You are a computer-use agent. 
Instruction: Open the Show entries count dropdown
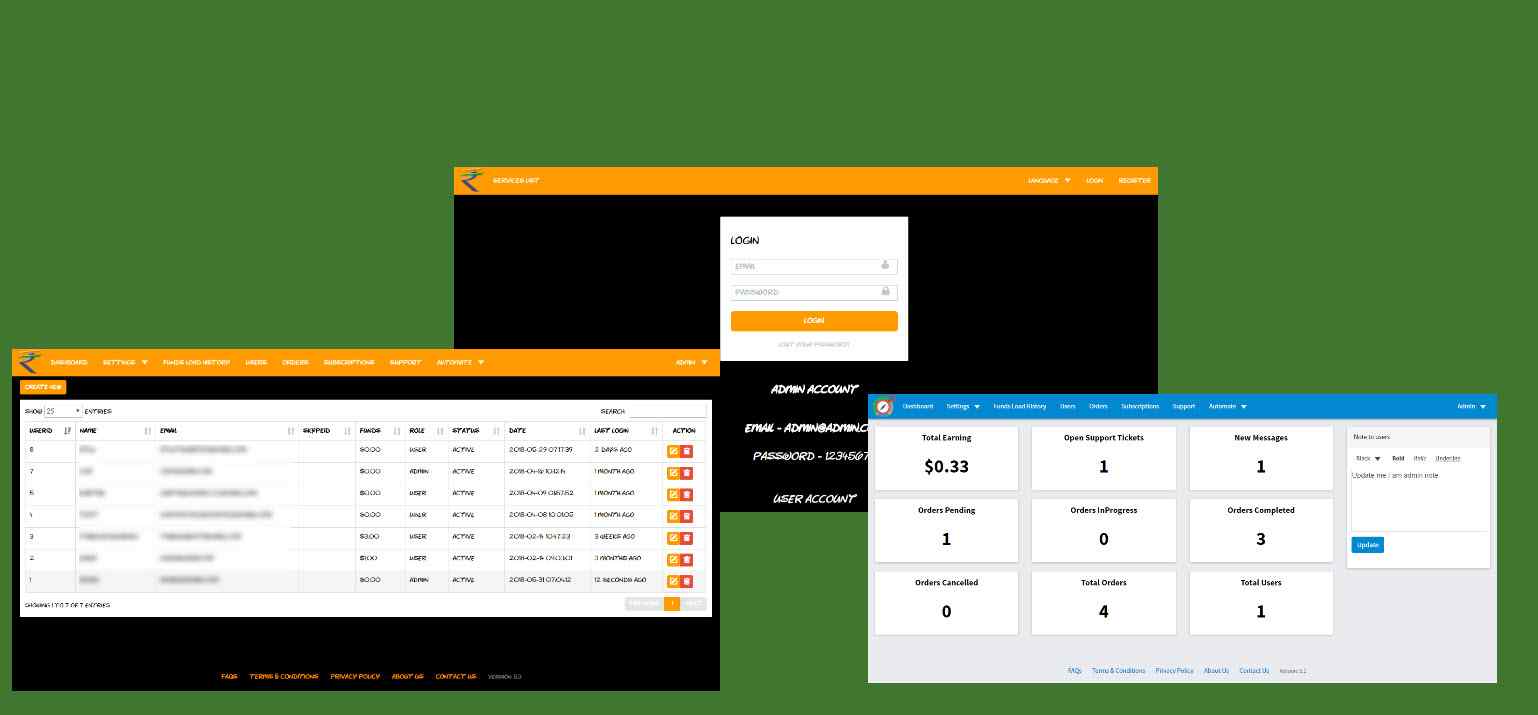click(63, 411)
